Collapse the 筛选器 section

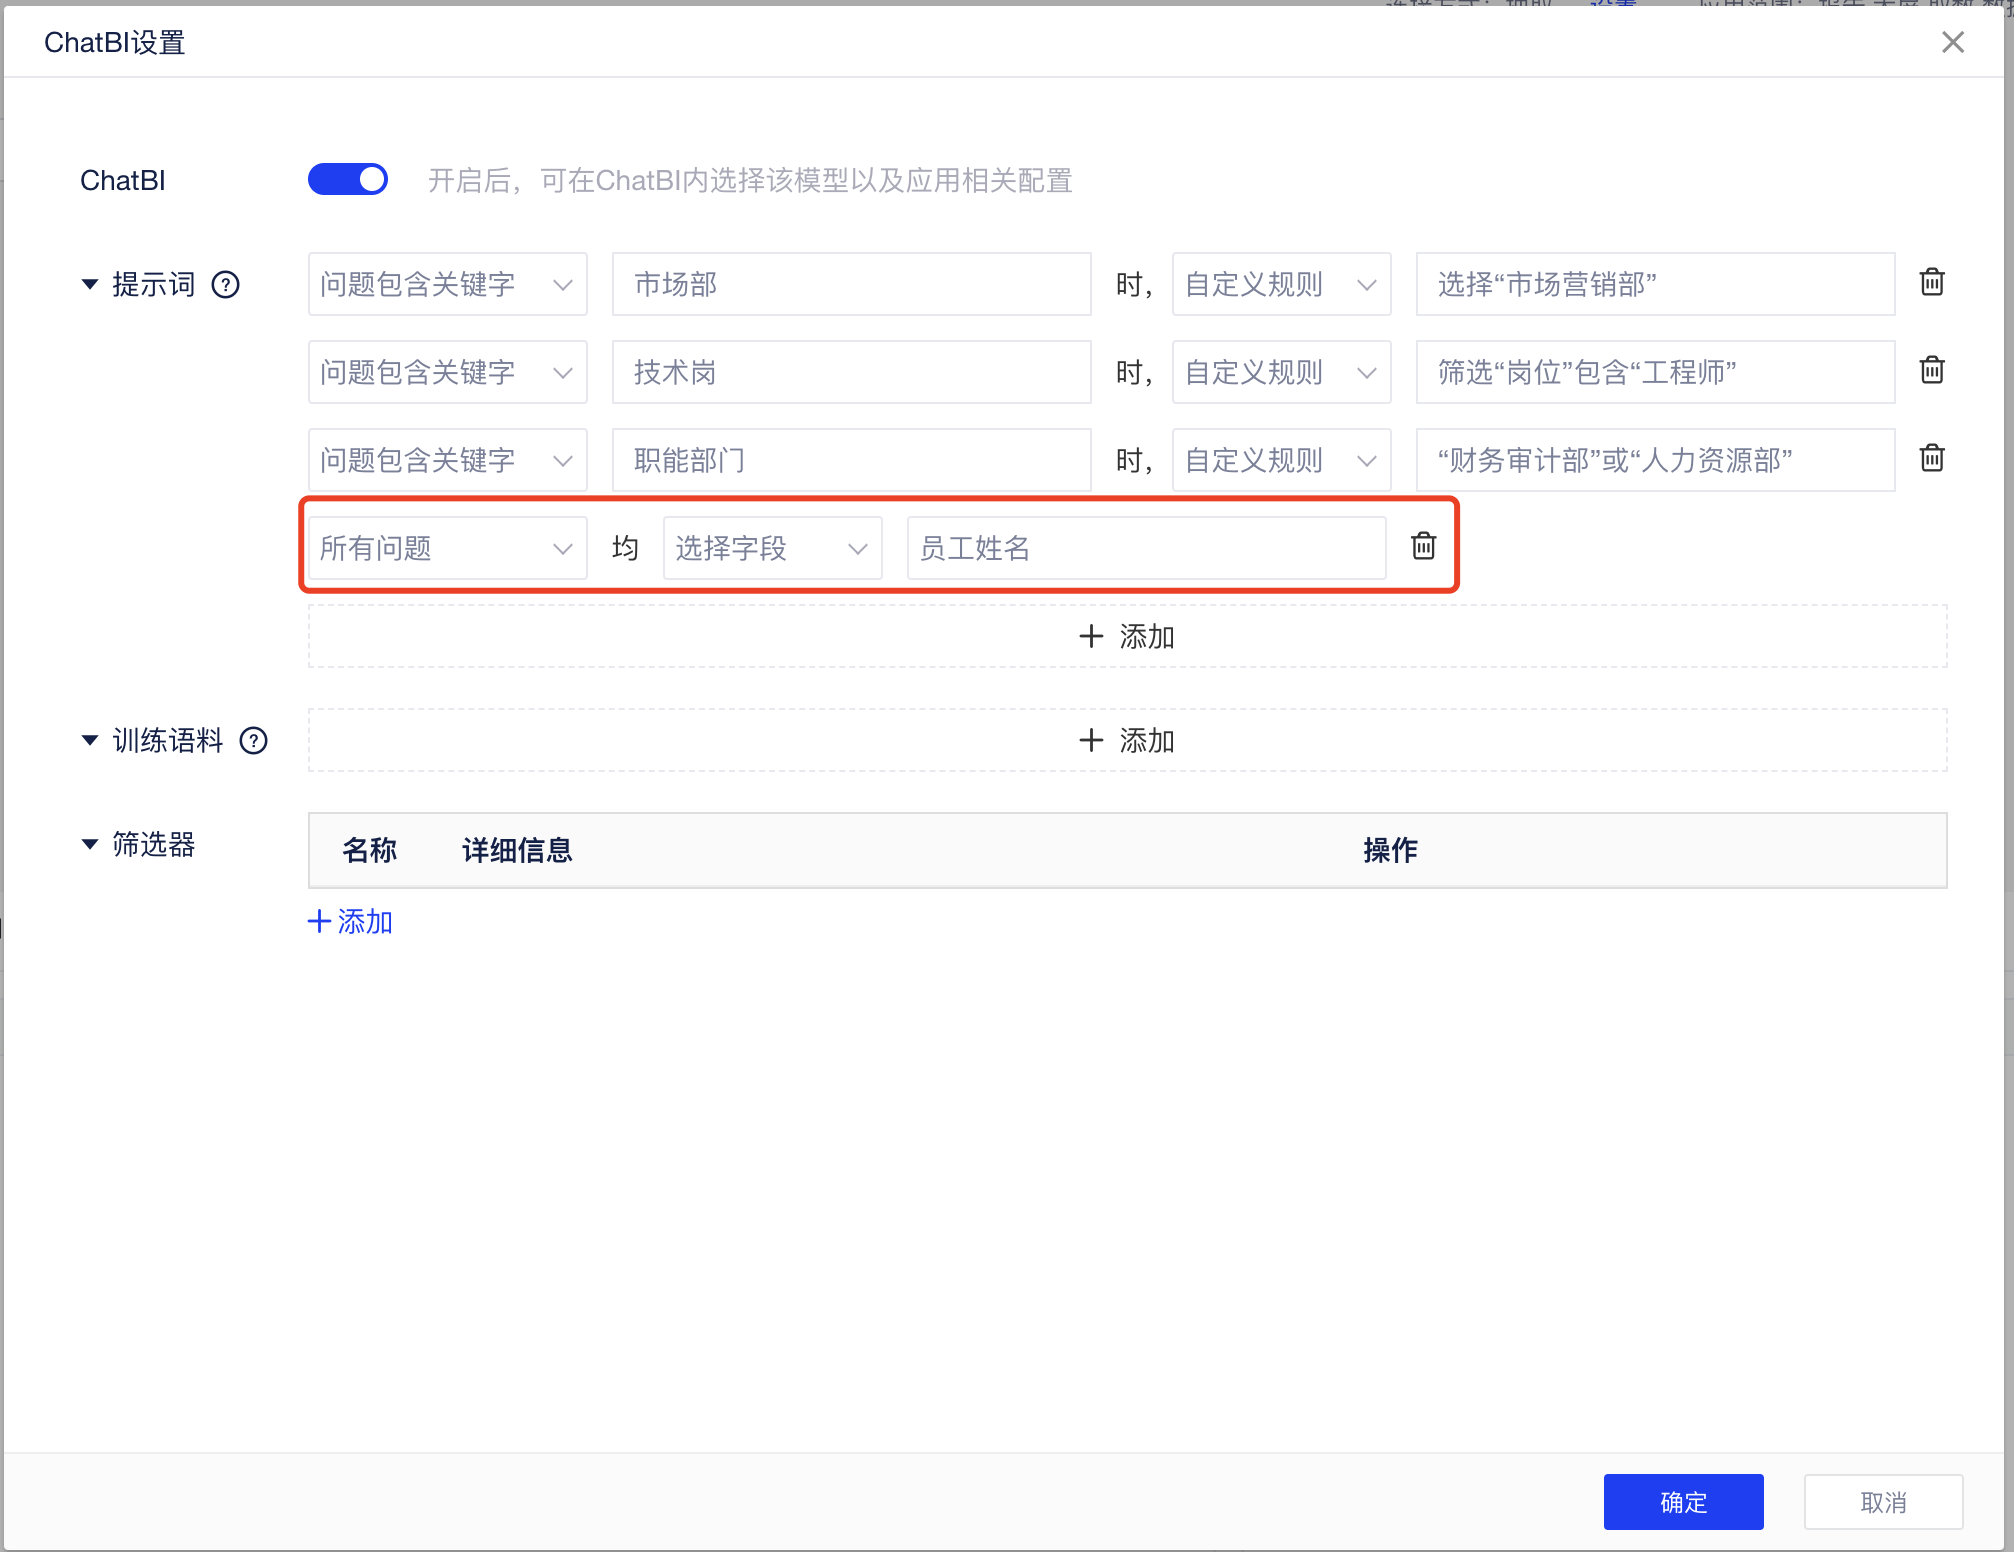pyautogui.click(x=90, y=845)
